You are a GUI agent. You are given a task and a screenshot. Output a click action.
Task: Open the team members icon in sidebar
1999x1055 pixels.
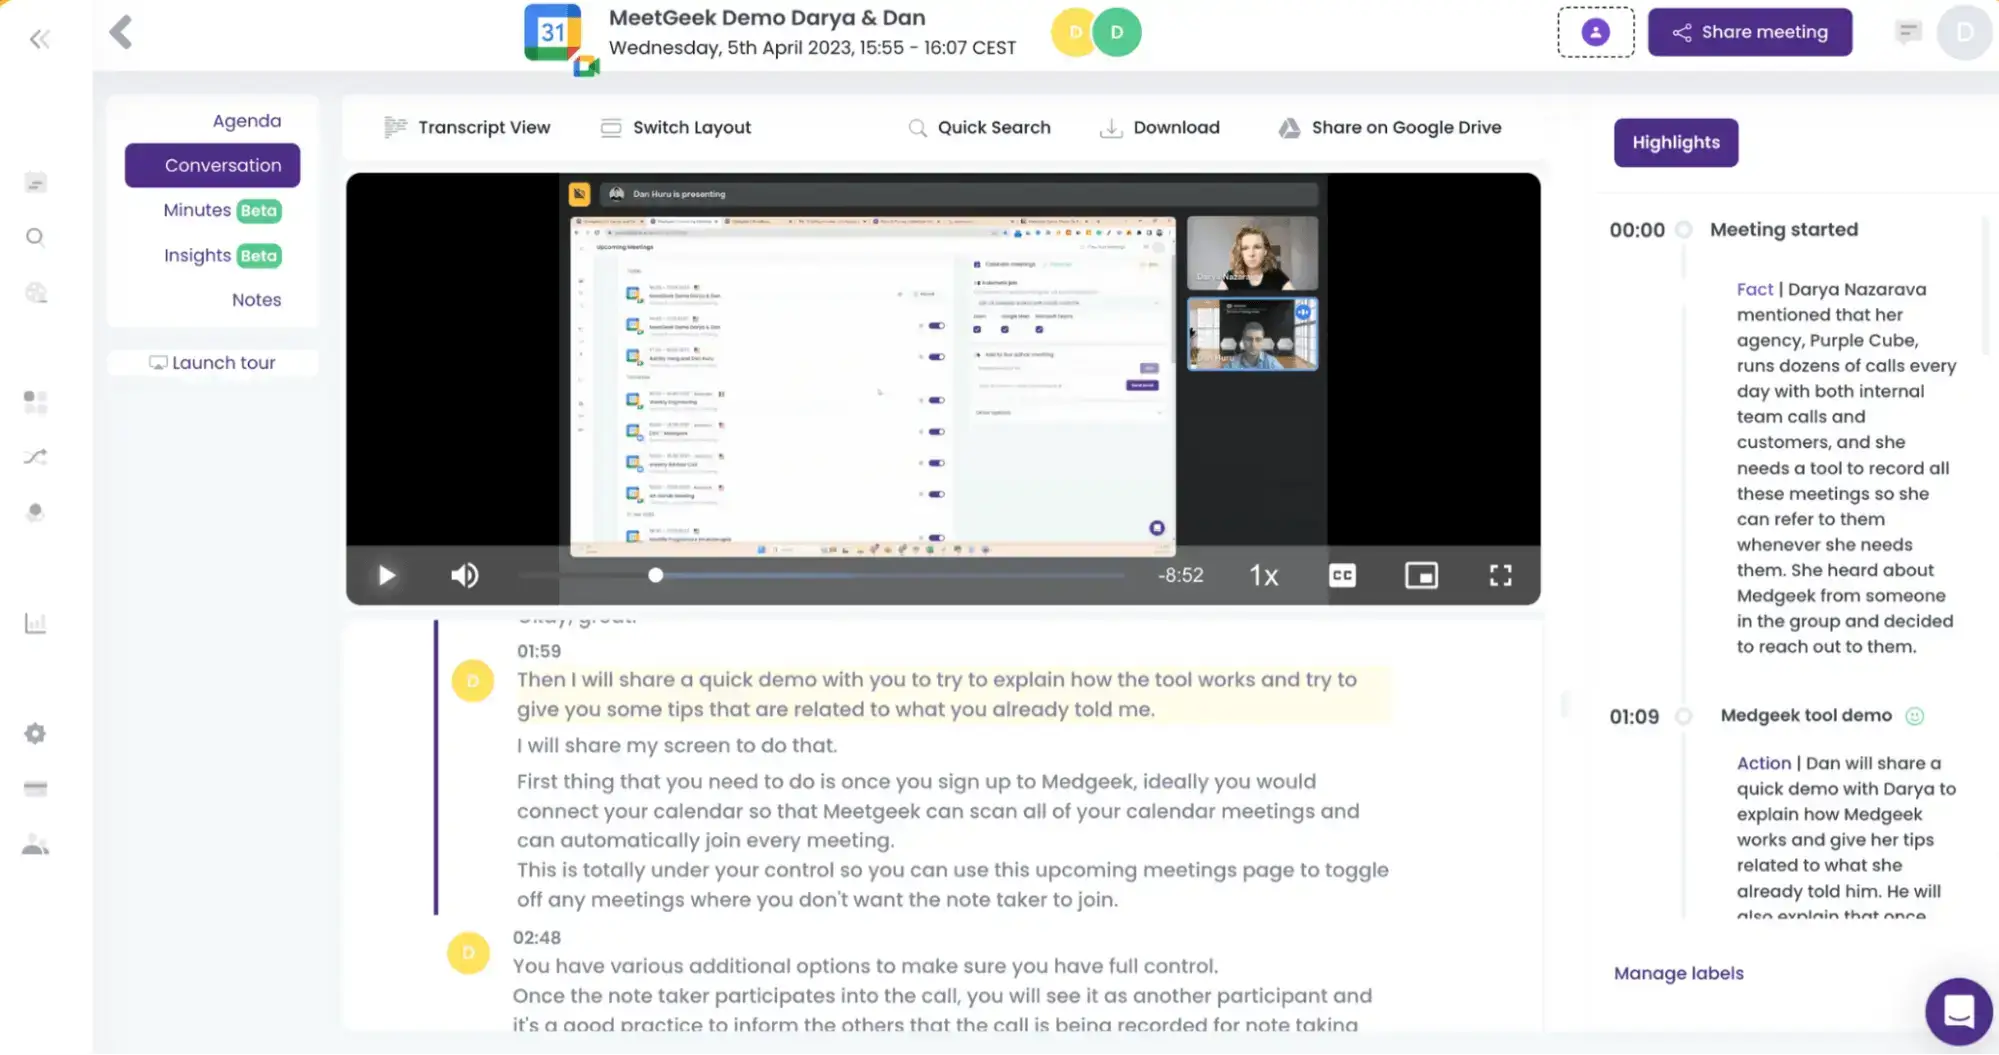[35, 845]
